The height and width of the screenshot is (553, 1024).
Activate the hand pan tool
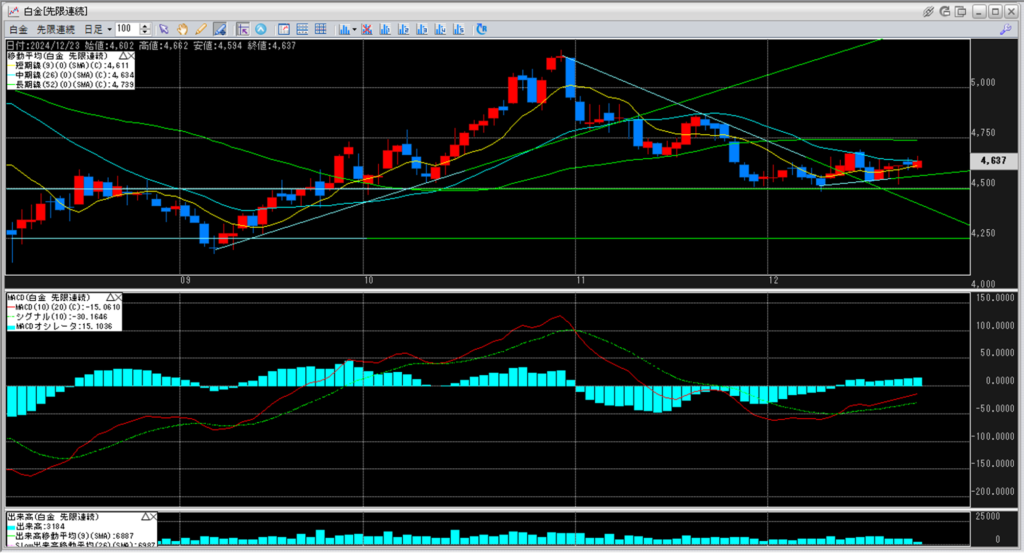point(183,30)
